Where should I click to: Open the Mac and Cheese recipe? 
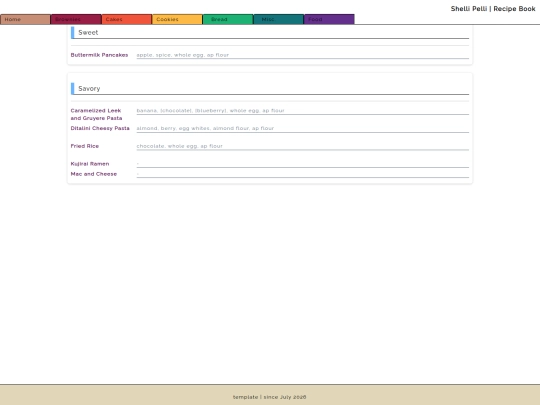(x=94, y=174)
